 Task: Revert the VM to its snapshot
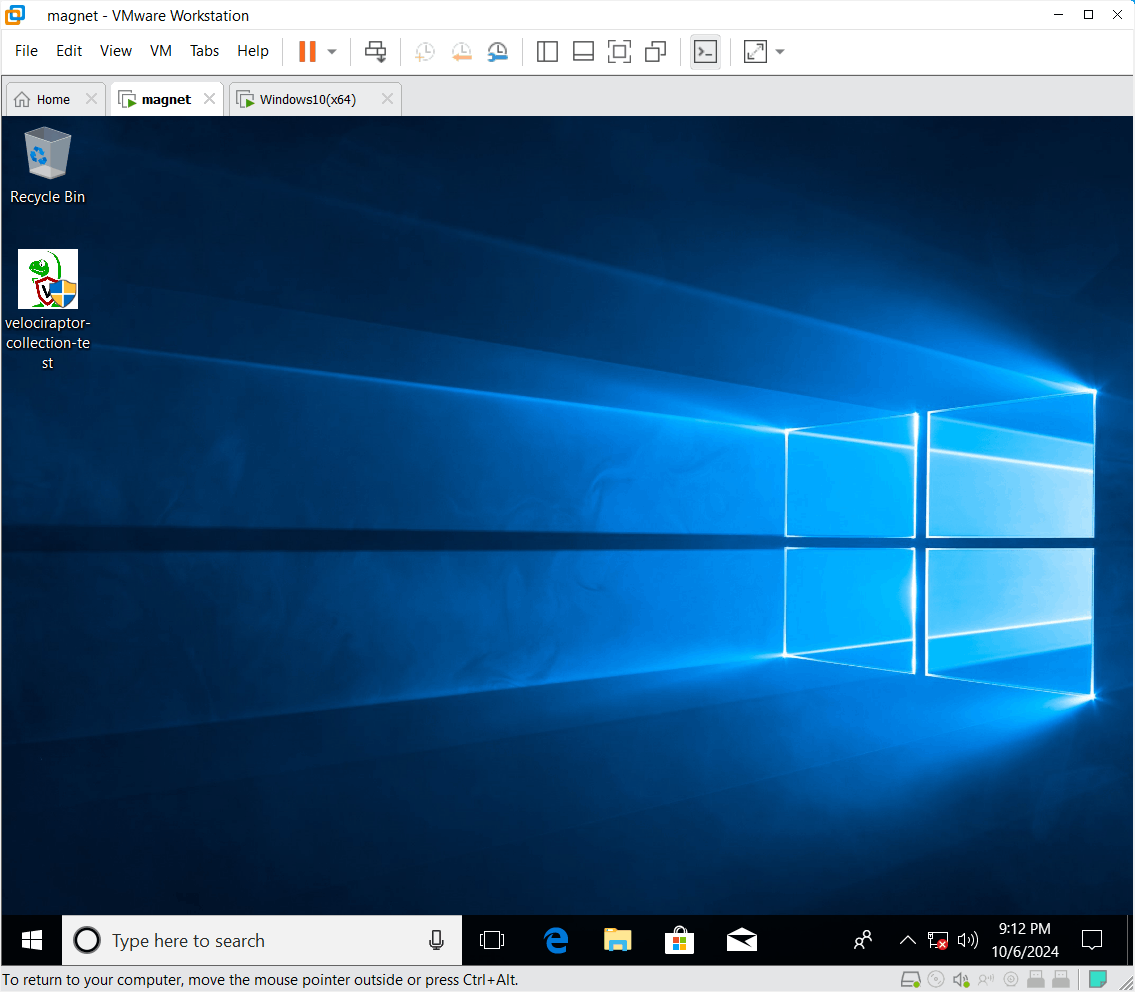pyautogui.click(x=461, y=51)
